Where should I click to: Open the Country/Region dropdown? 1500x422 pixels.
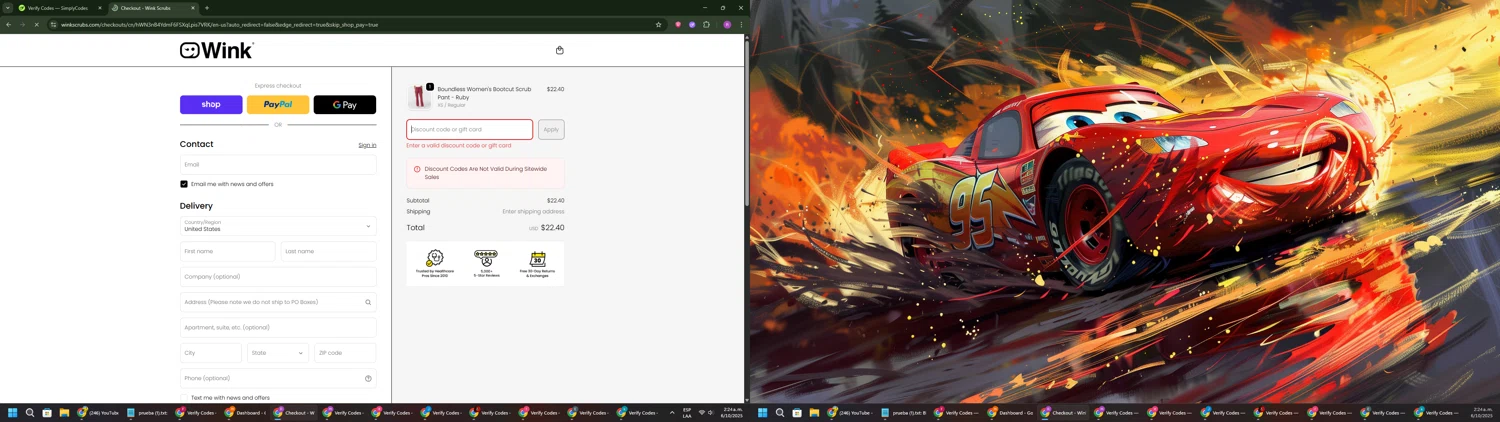[x=278, y=226]
